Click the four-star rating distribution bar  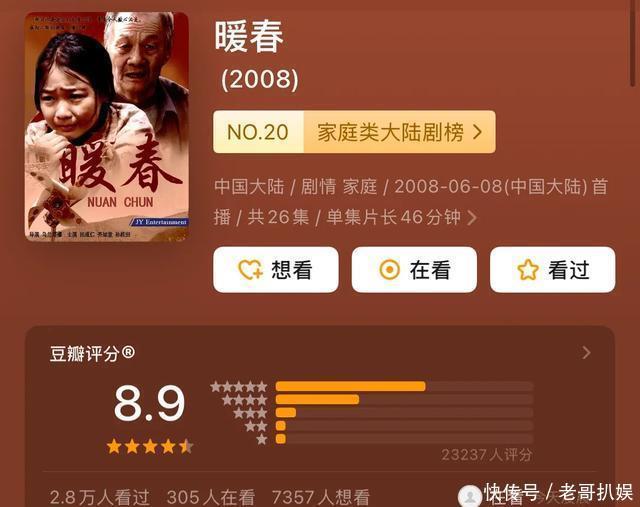tap(404, 399)
